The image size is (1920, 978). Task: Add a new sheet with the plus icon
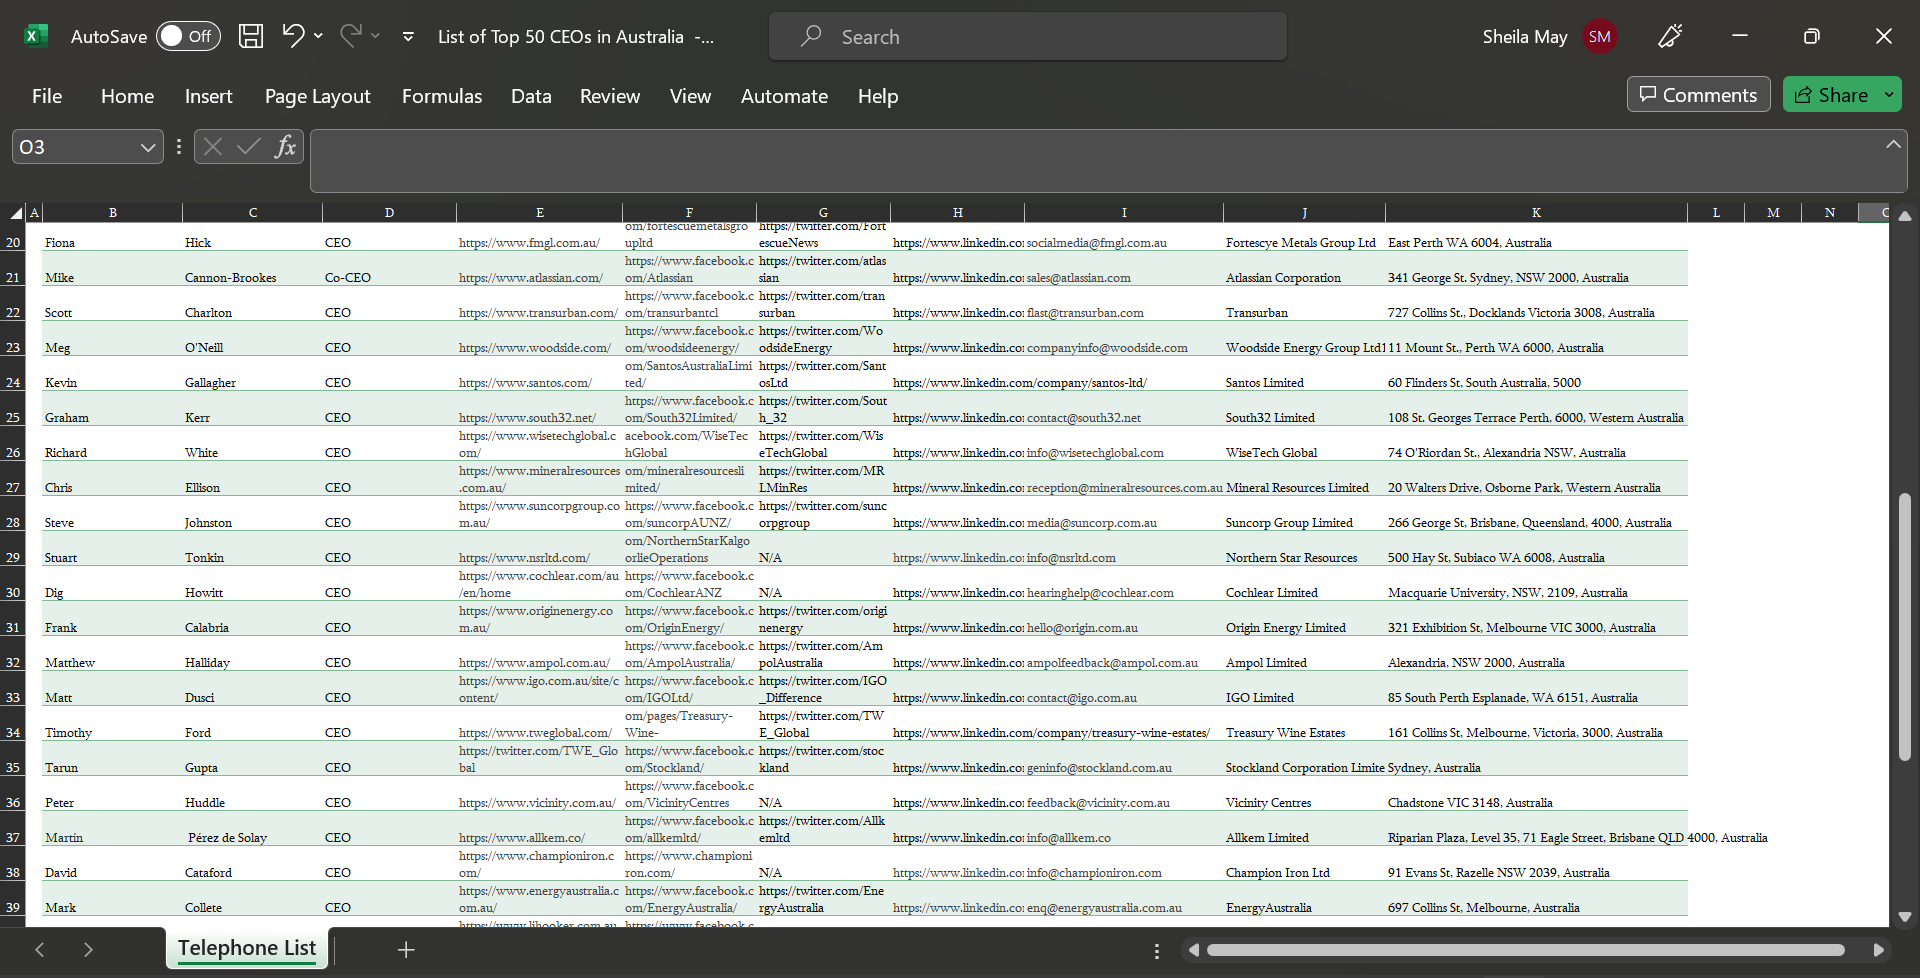(x=406, y=950)
